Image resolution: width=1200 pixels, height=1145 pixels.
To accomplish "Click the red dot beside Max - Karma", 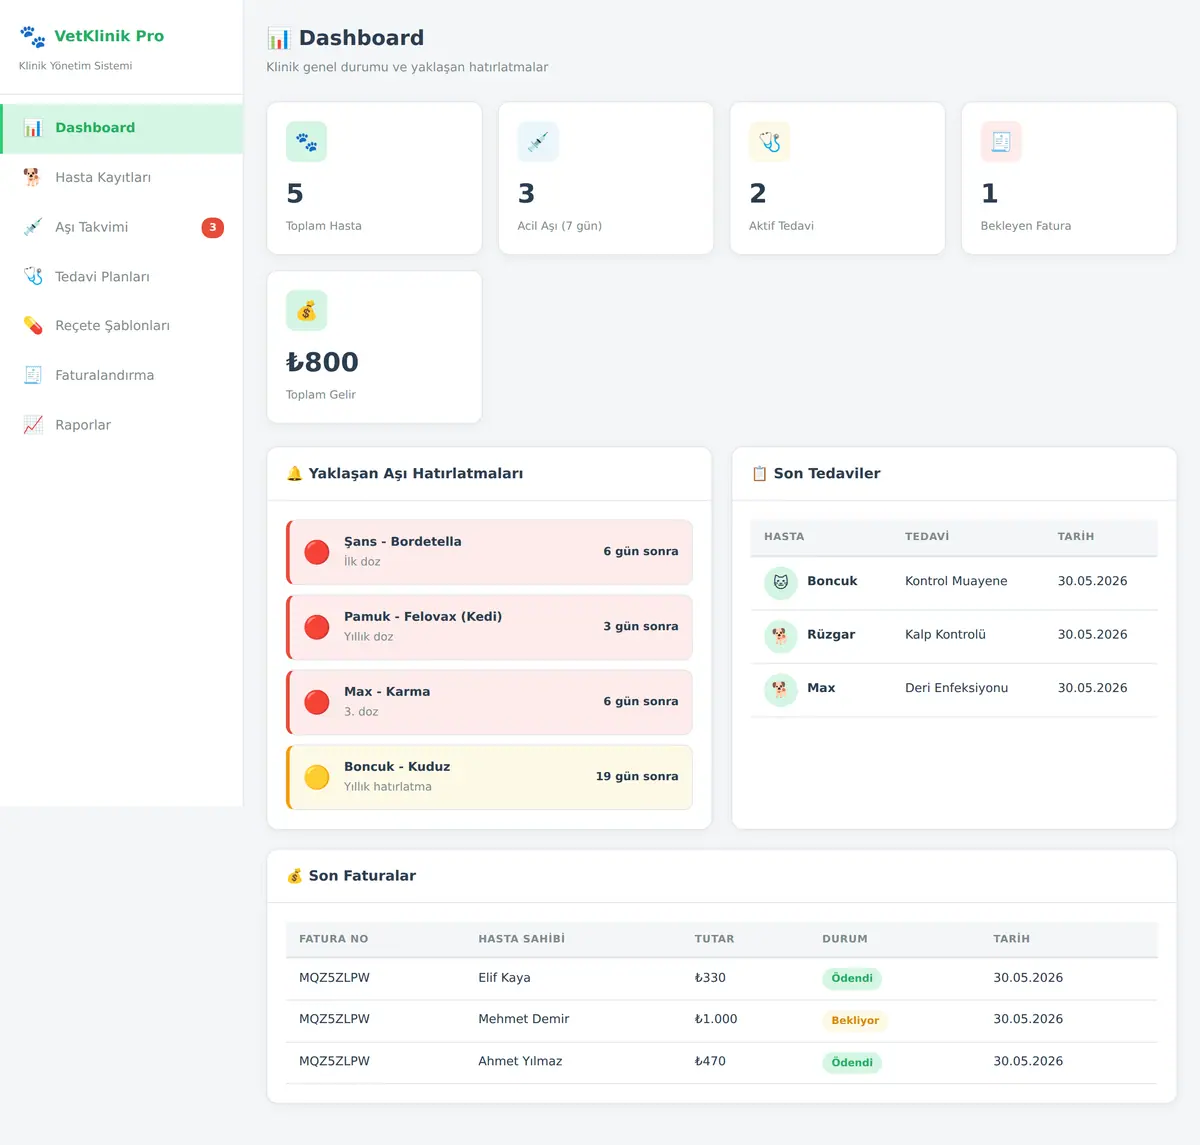I will (x=317, y=702).
